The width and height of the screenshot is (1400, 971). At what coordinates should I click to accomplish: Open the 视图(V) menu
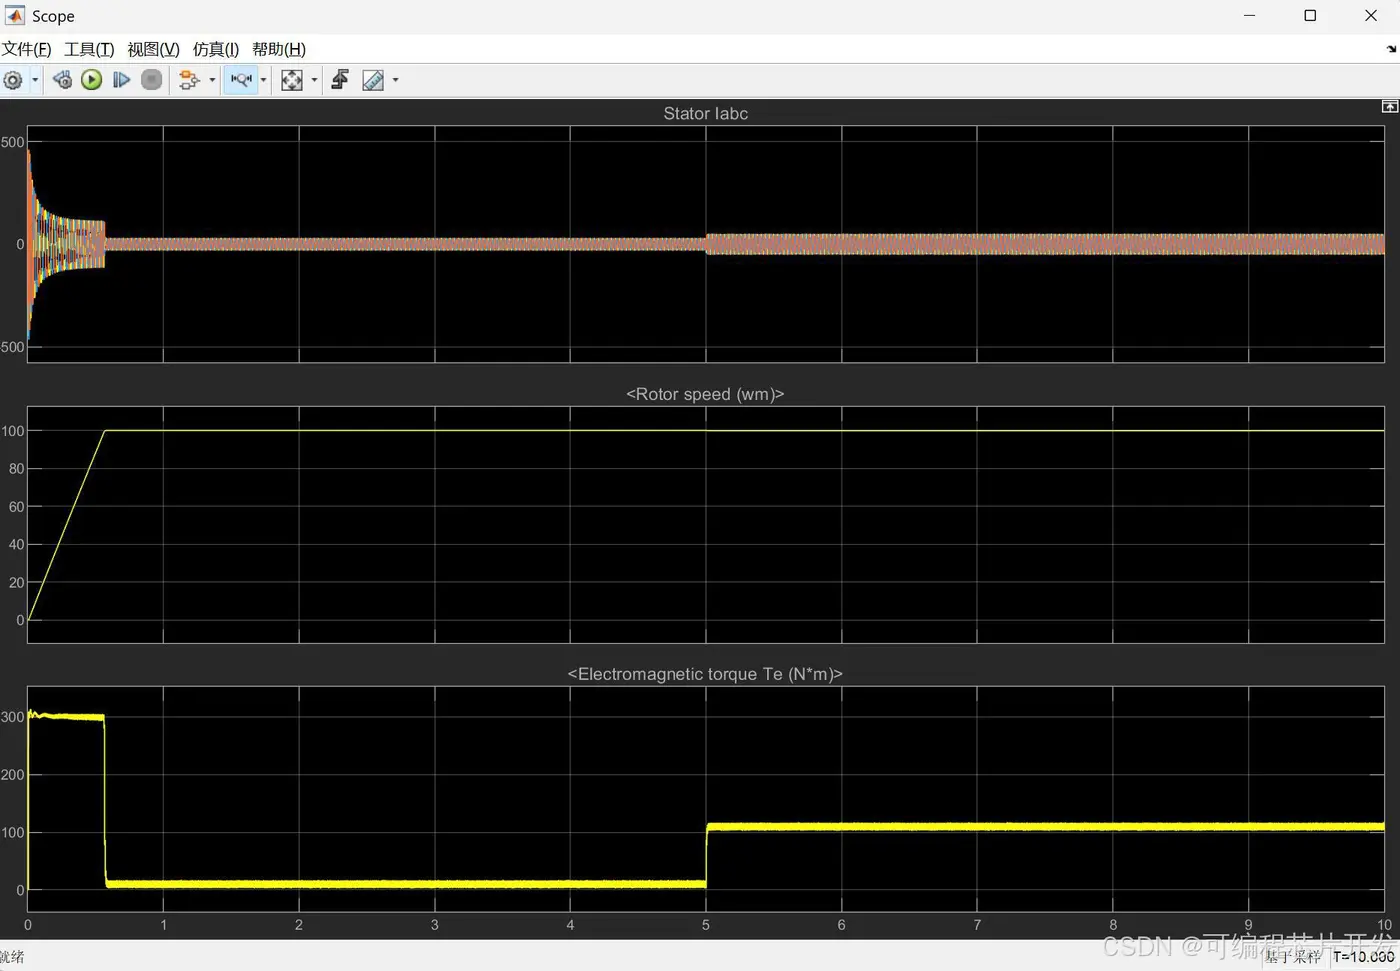click(x=153, y=49)
